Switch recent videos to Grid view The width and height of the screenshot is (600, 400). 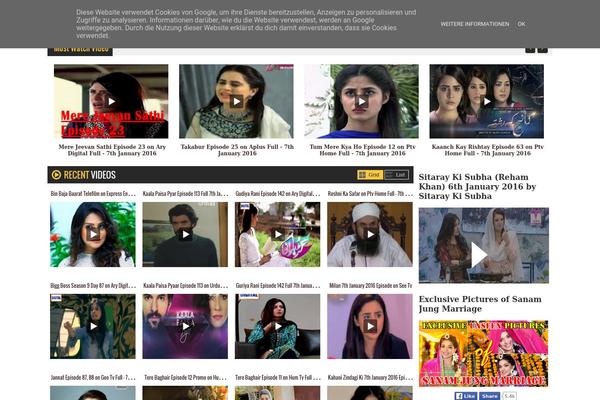pyautogui.click(x=370, y=175)
